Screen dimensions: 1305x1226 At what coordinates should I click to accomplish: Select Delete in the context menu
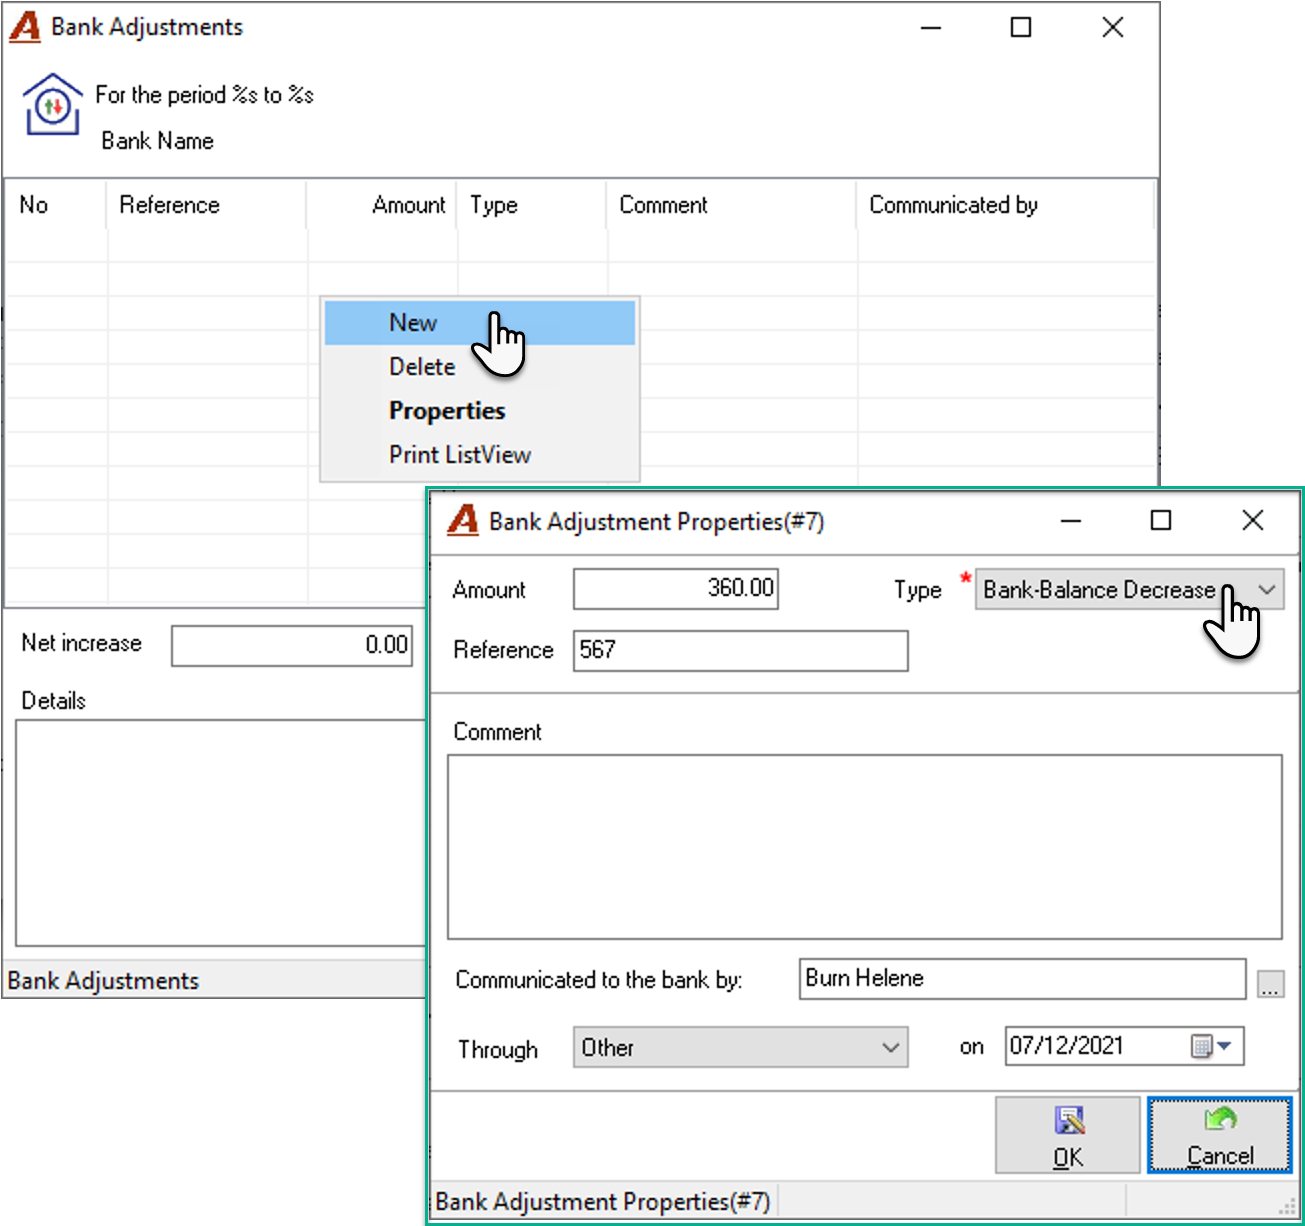pos(480,367)
